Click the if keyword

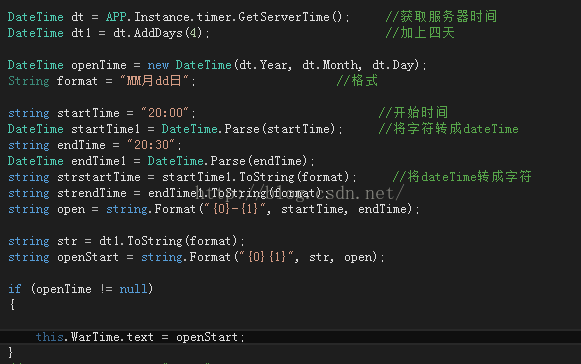click(x=14, y=289)
